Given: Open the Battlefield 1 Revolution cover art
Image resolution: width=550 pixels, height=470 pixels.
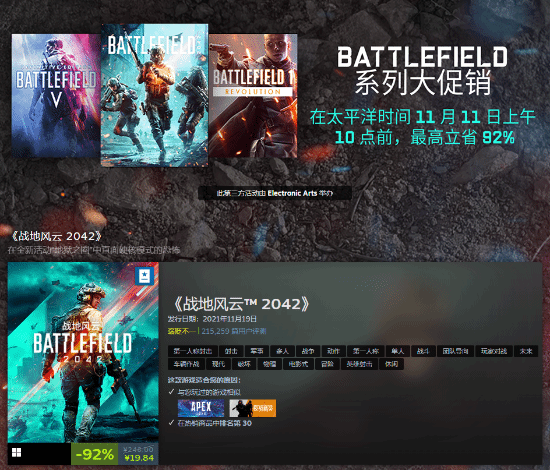Looking at the screenshot, I should coord(253,95).
